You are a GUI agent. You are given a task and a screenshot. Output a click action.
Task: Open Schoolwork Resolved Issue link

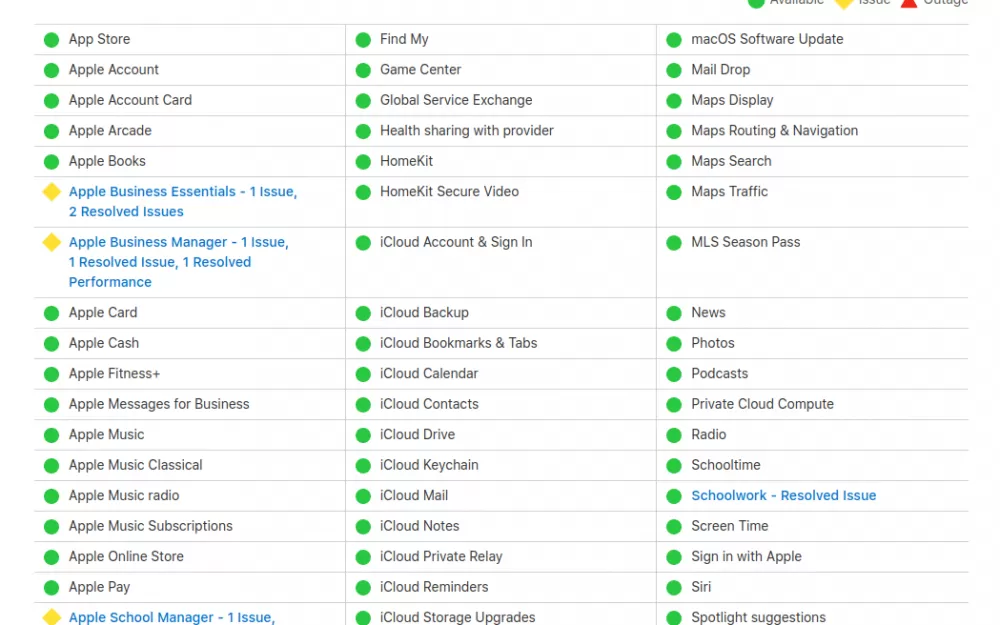(x=784, y=496)
